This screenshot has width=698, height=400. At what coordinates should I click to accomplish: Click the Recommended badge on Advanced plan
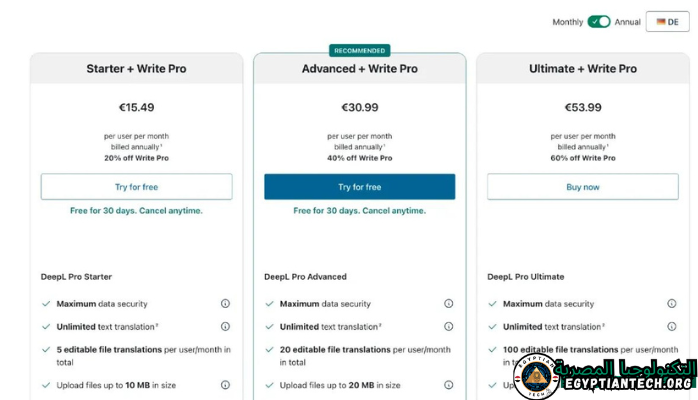(359, 50)
